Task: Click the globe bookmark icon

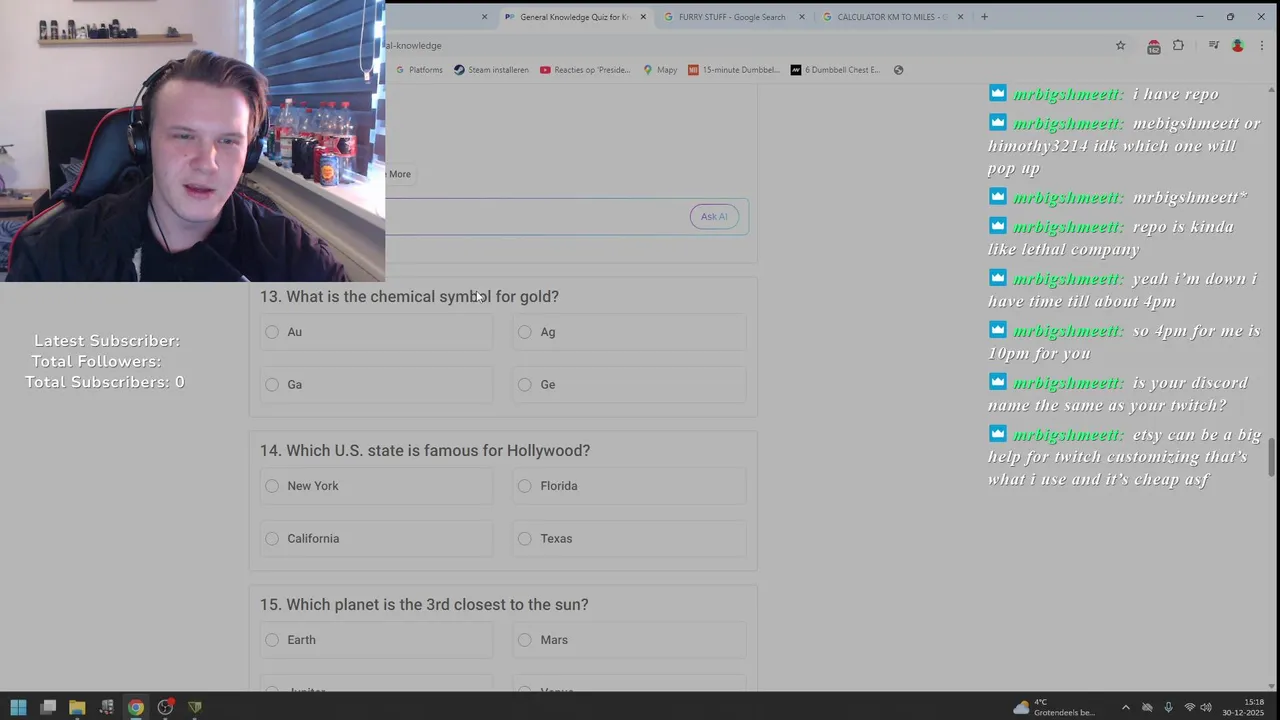Action: coord(898,70)
